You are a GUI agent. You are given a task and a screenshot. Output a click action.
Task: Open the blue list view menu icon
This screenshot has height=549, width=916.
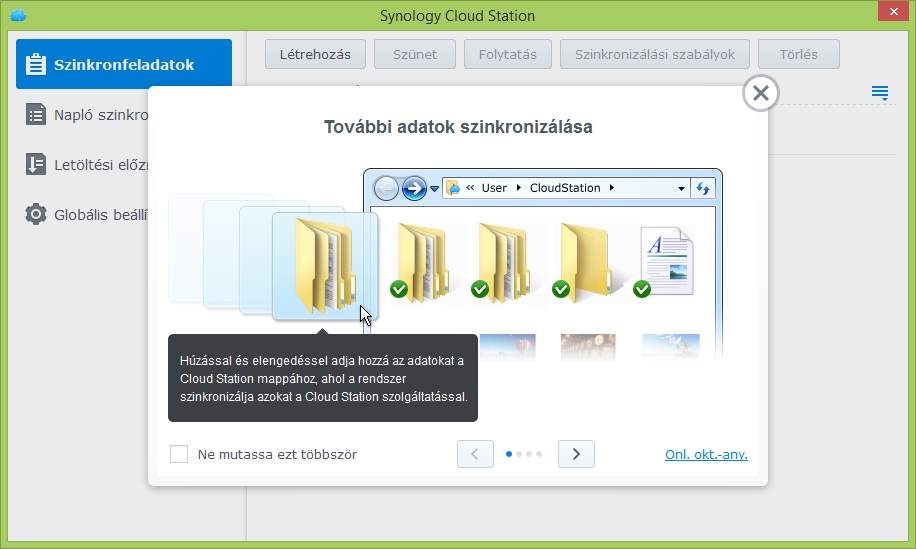880,93
